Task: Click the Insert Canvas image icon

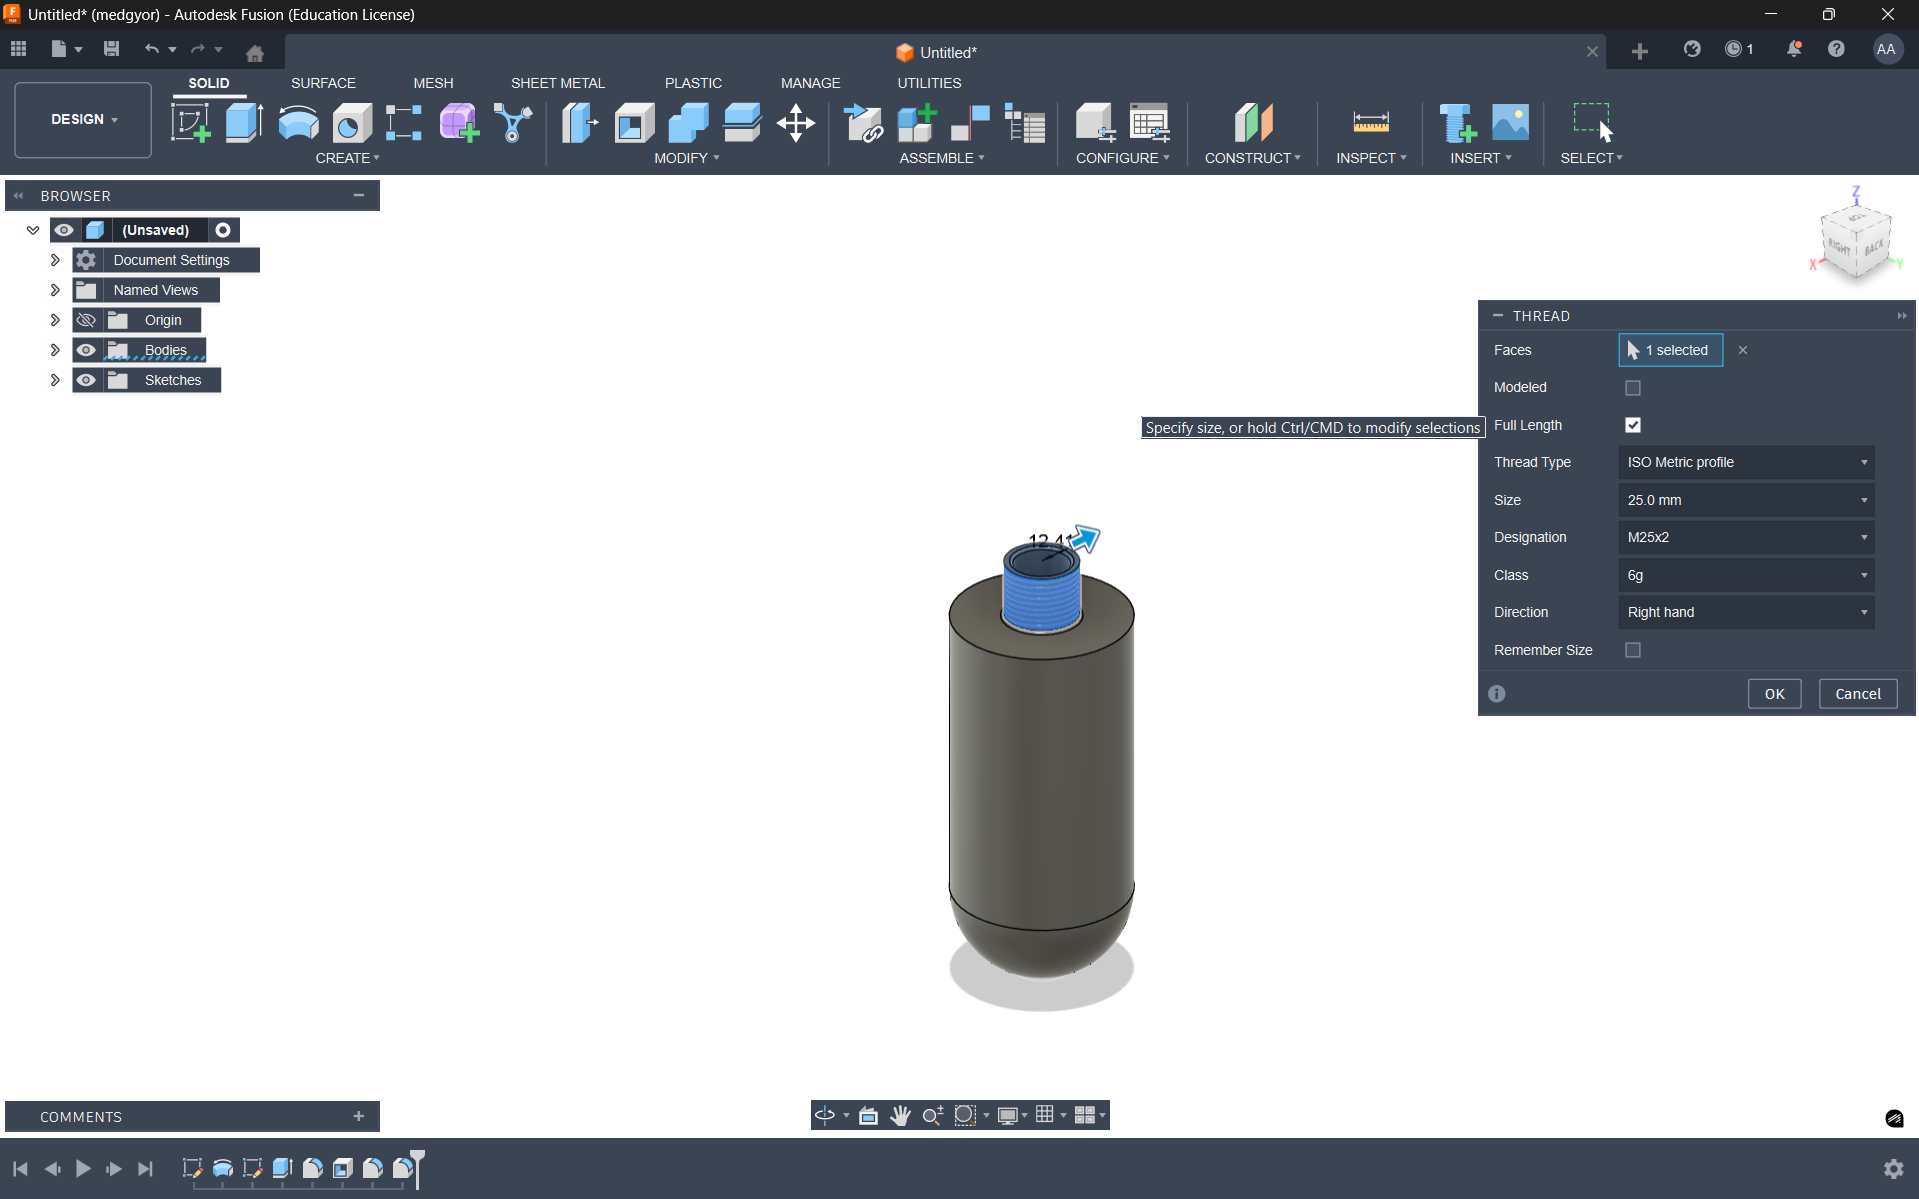Action: (1510, 123)
